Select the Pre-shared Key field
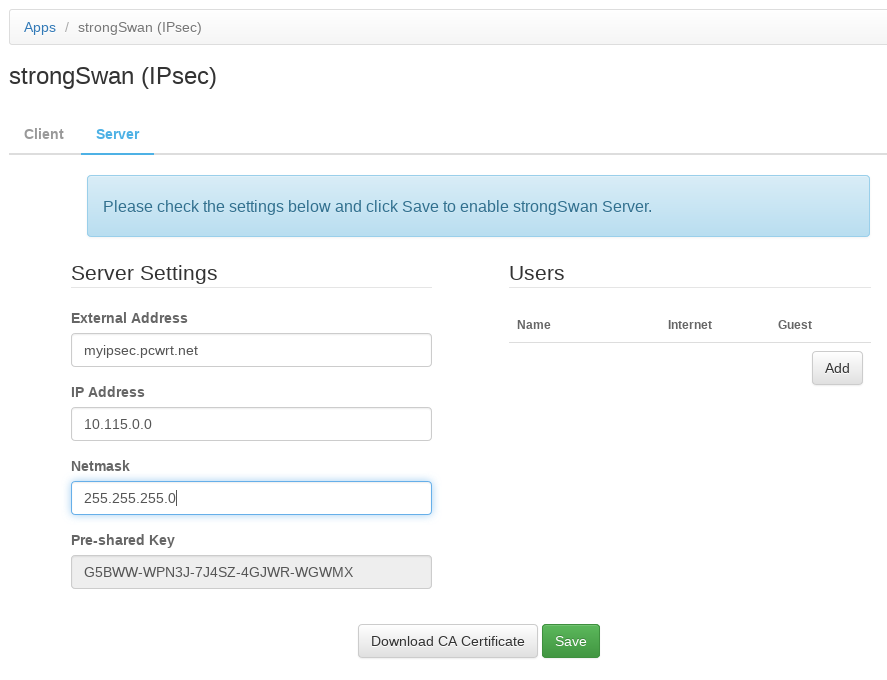This screenshot has height=680, width=887. 251,572
